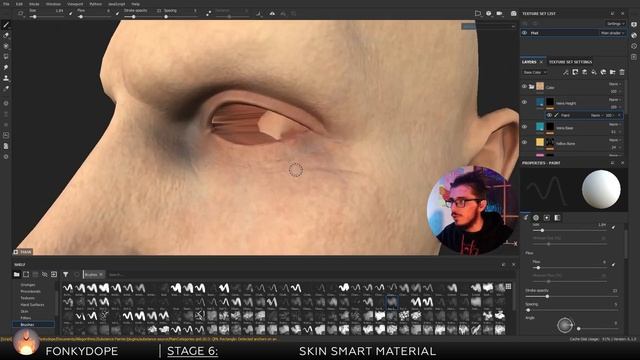Add a new folder in Layers panel
This screenshot has width=640, height=360.
click(x=613, y=72)
